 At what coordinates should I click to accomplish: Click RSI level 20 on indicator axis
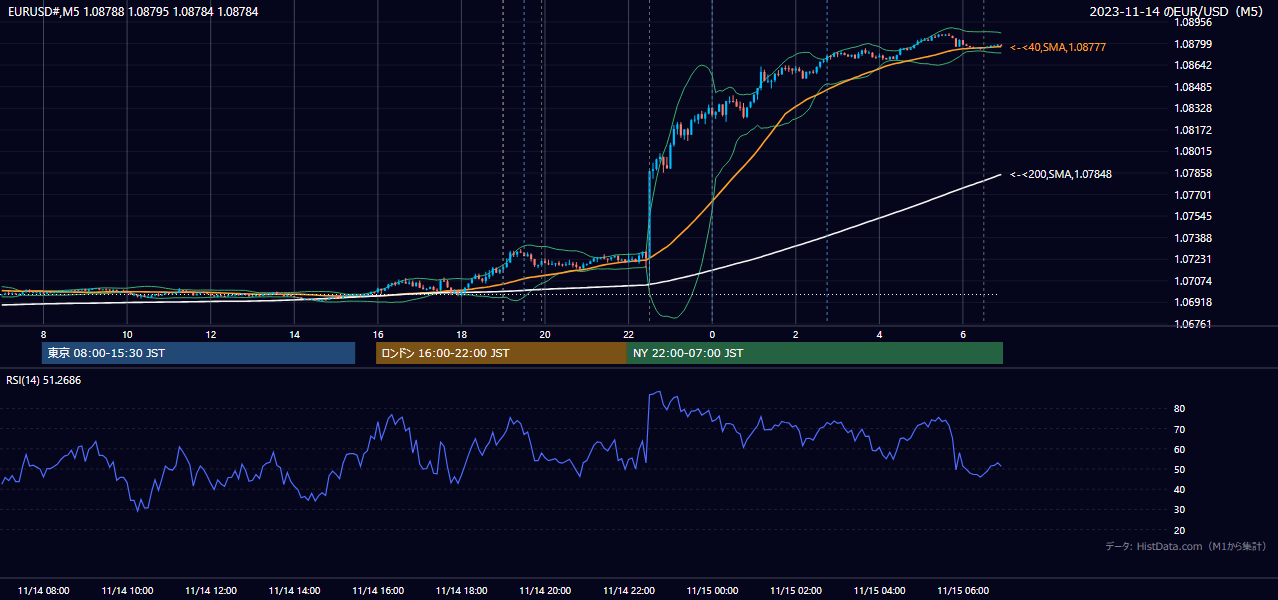click(x=1180, y=531)
